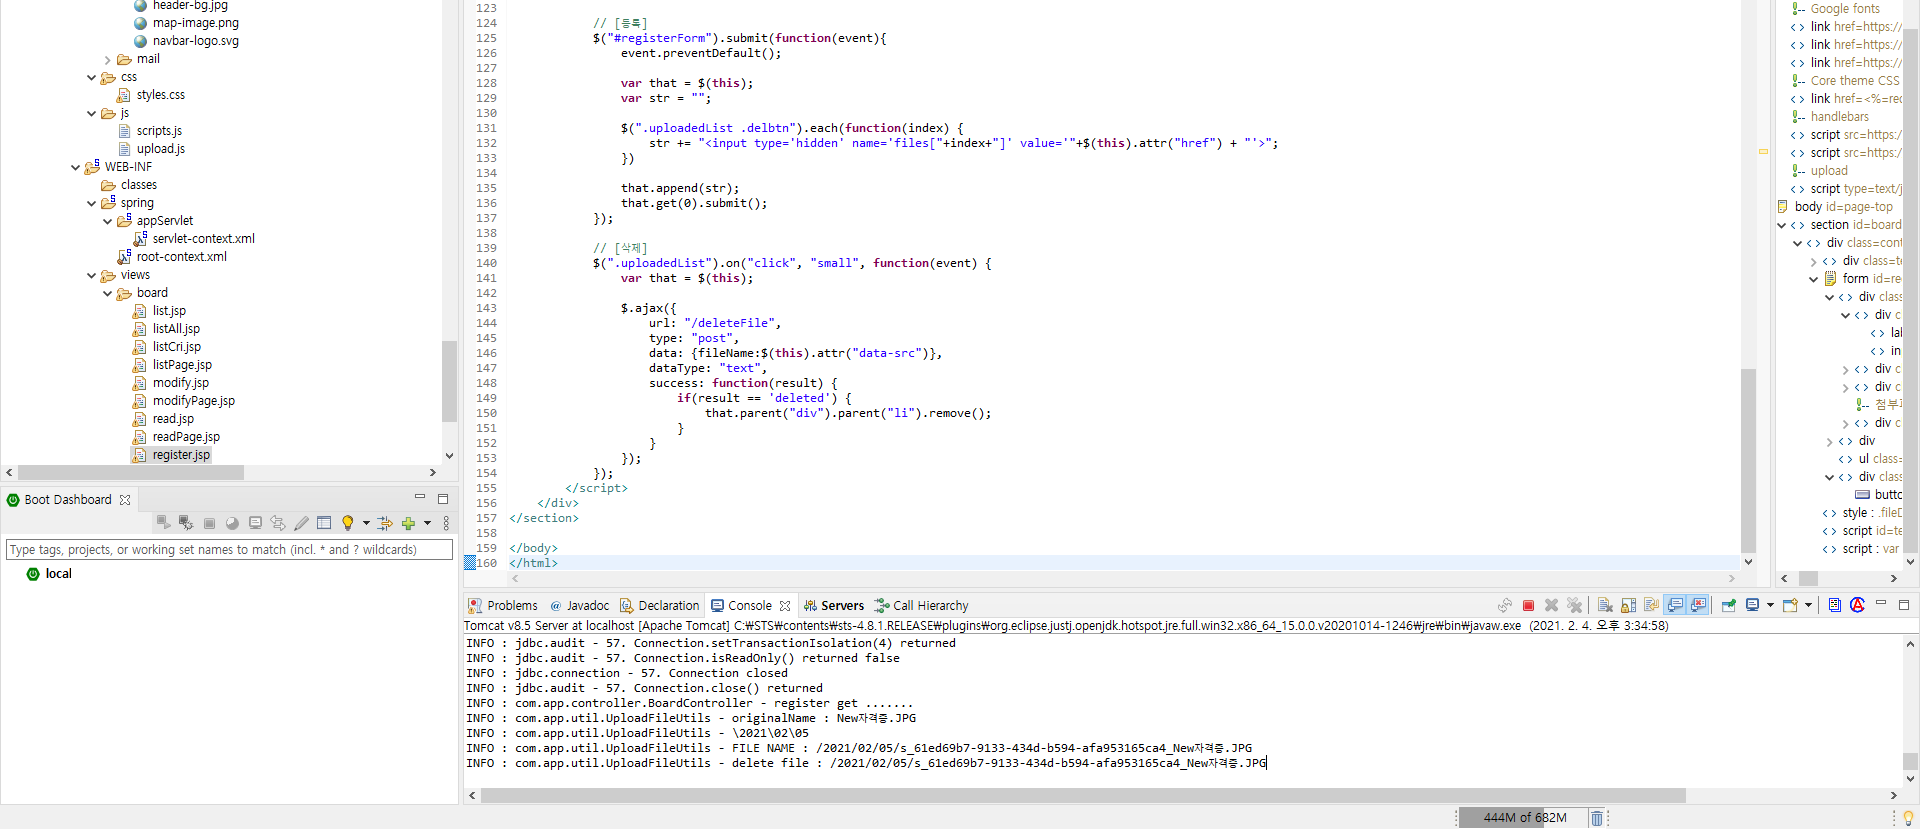
Task: Open Boot Dashboard view menu (three dots)
Action: point(446,523)
